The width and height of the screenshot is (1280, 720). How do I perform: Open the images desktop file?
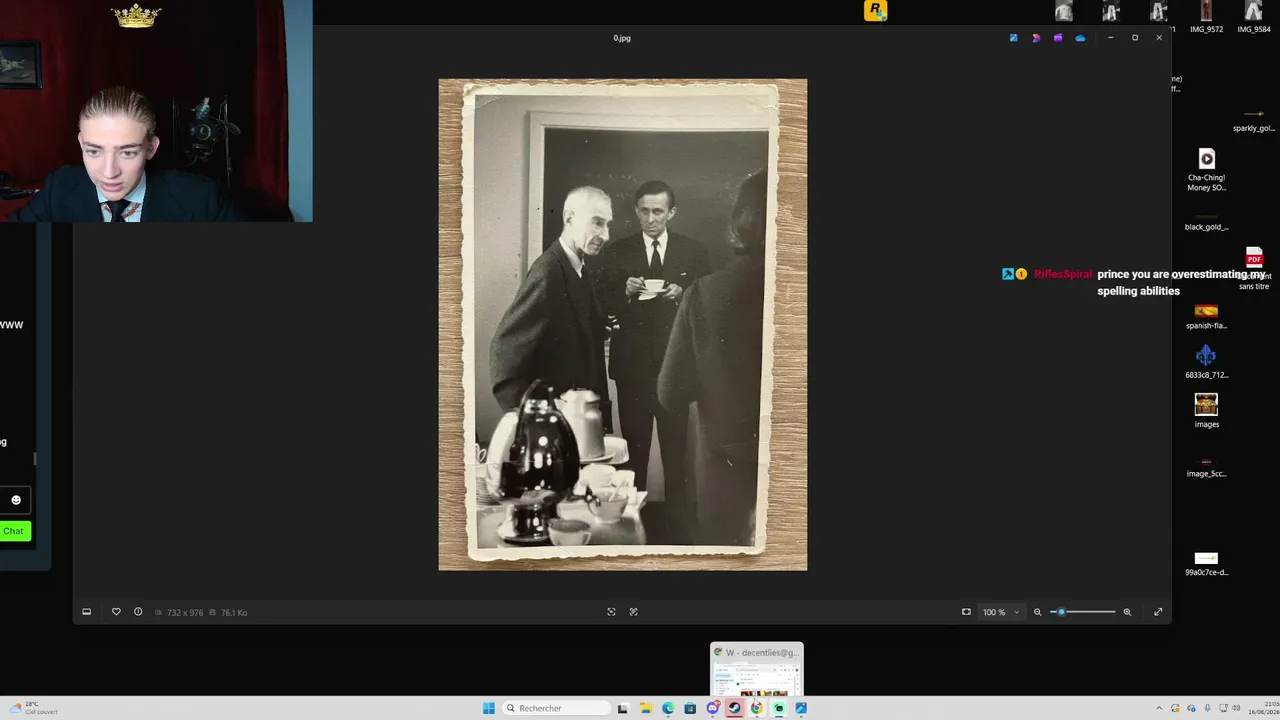coord(1207,411)
